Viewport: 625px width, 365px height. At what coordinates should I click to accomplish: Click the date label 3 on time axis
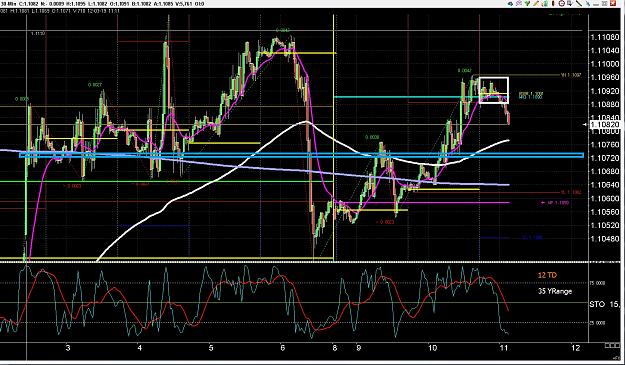click(68, 348)
